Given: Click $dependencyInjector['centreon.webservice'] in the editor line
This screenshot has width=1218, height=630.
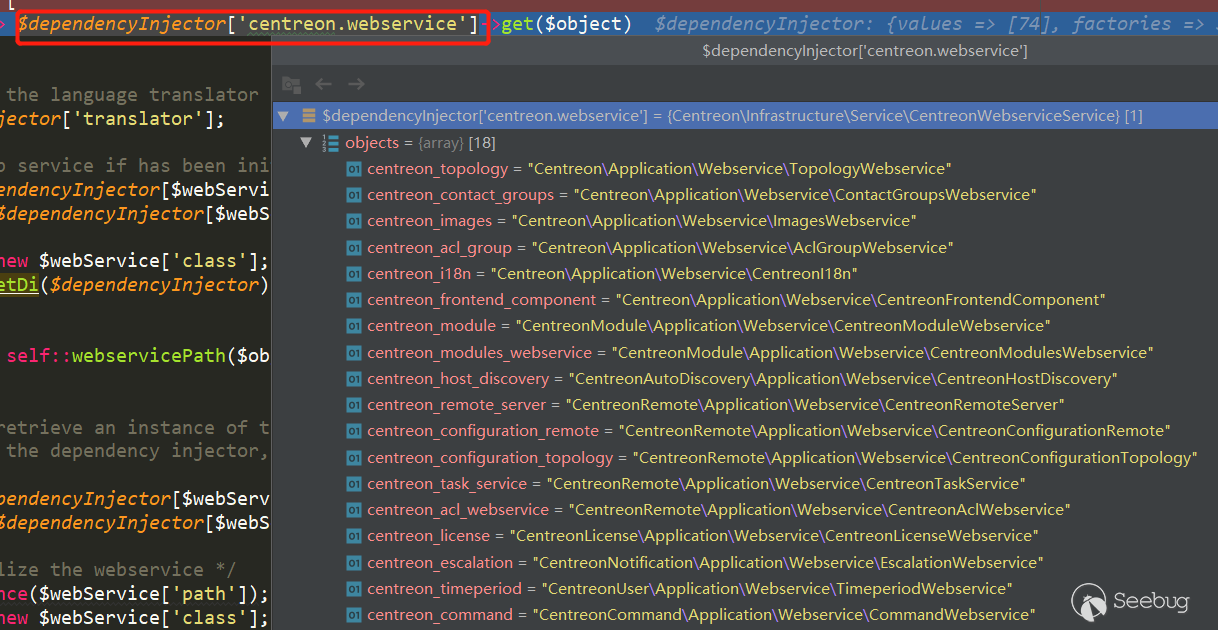Looking at the screenshot, I should coord(248,23).
